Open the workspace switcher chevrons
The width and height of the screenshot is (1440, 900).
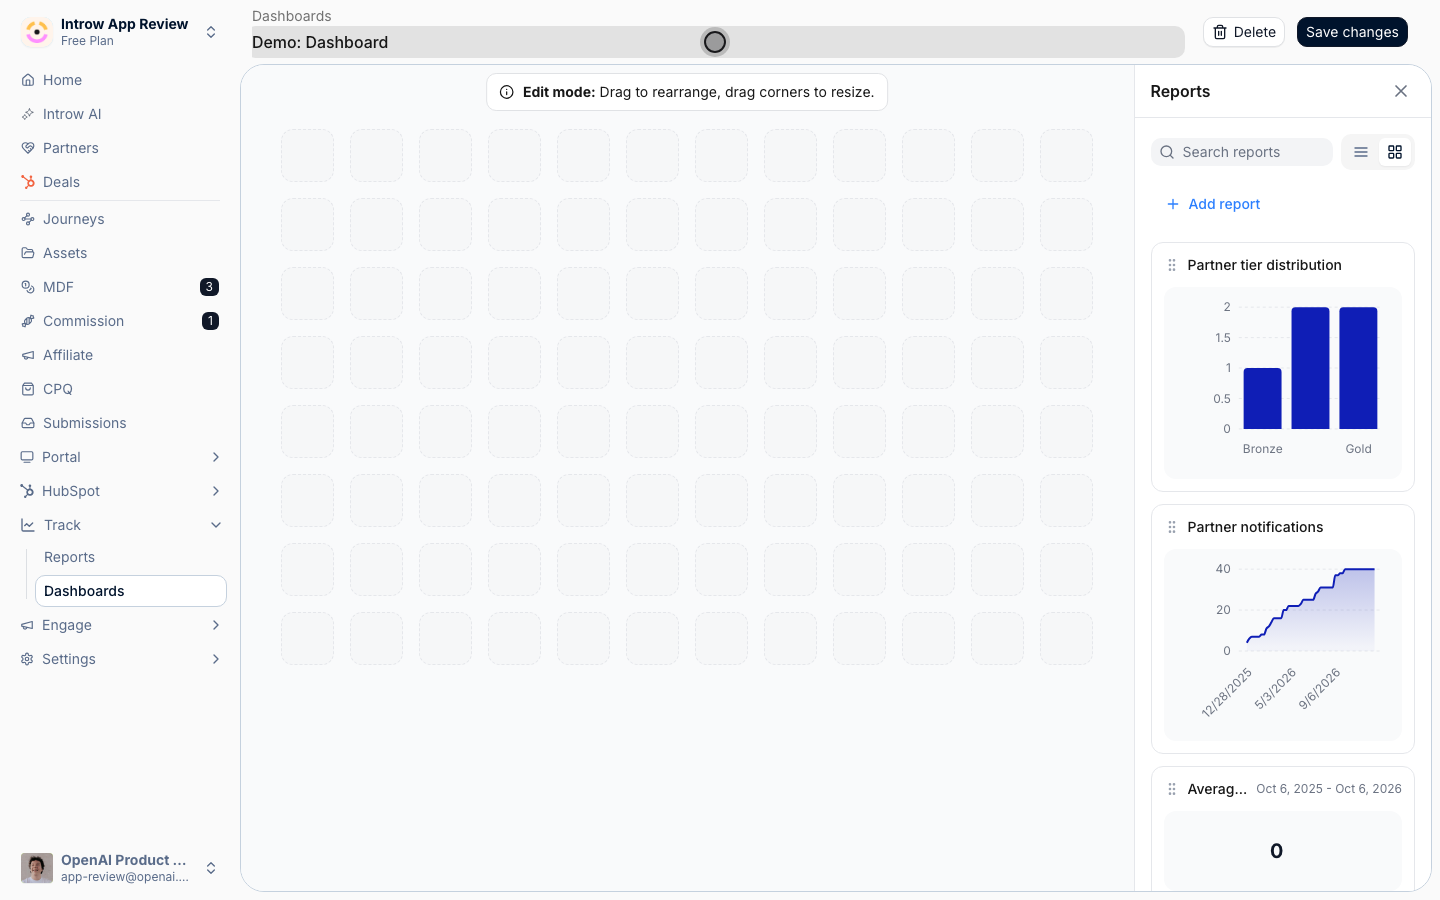coord(211,32)
